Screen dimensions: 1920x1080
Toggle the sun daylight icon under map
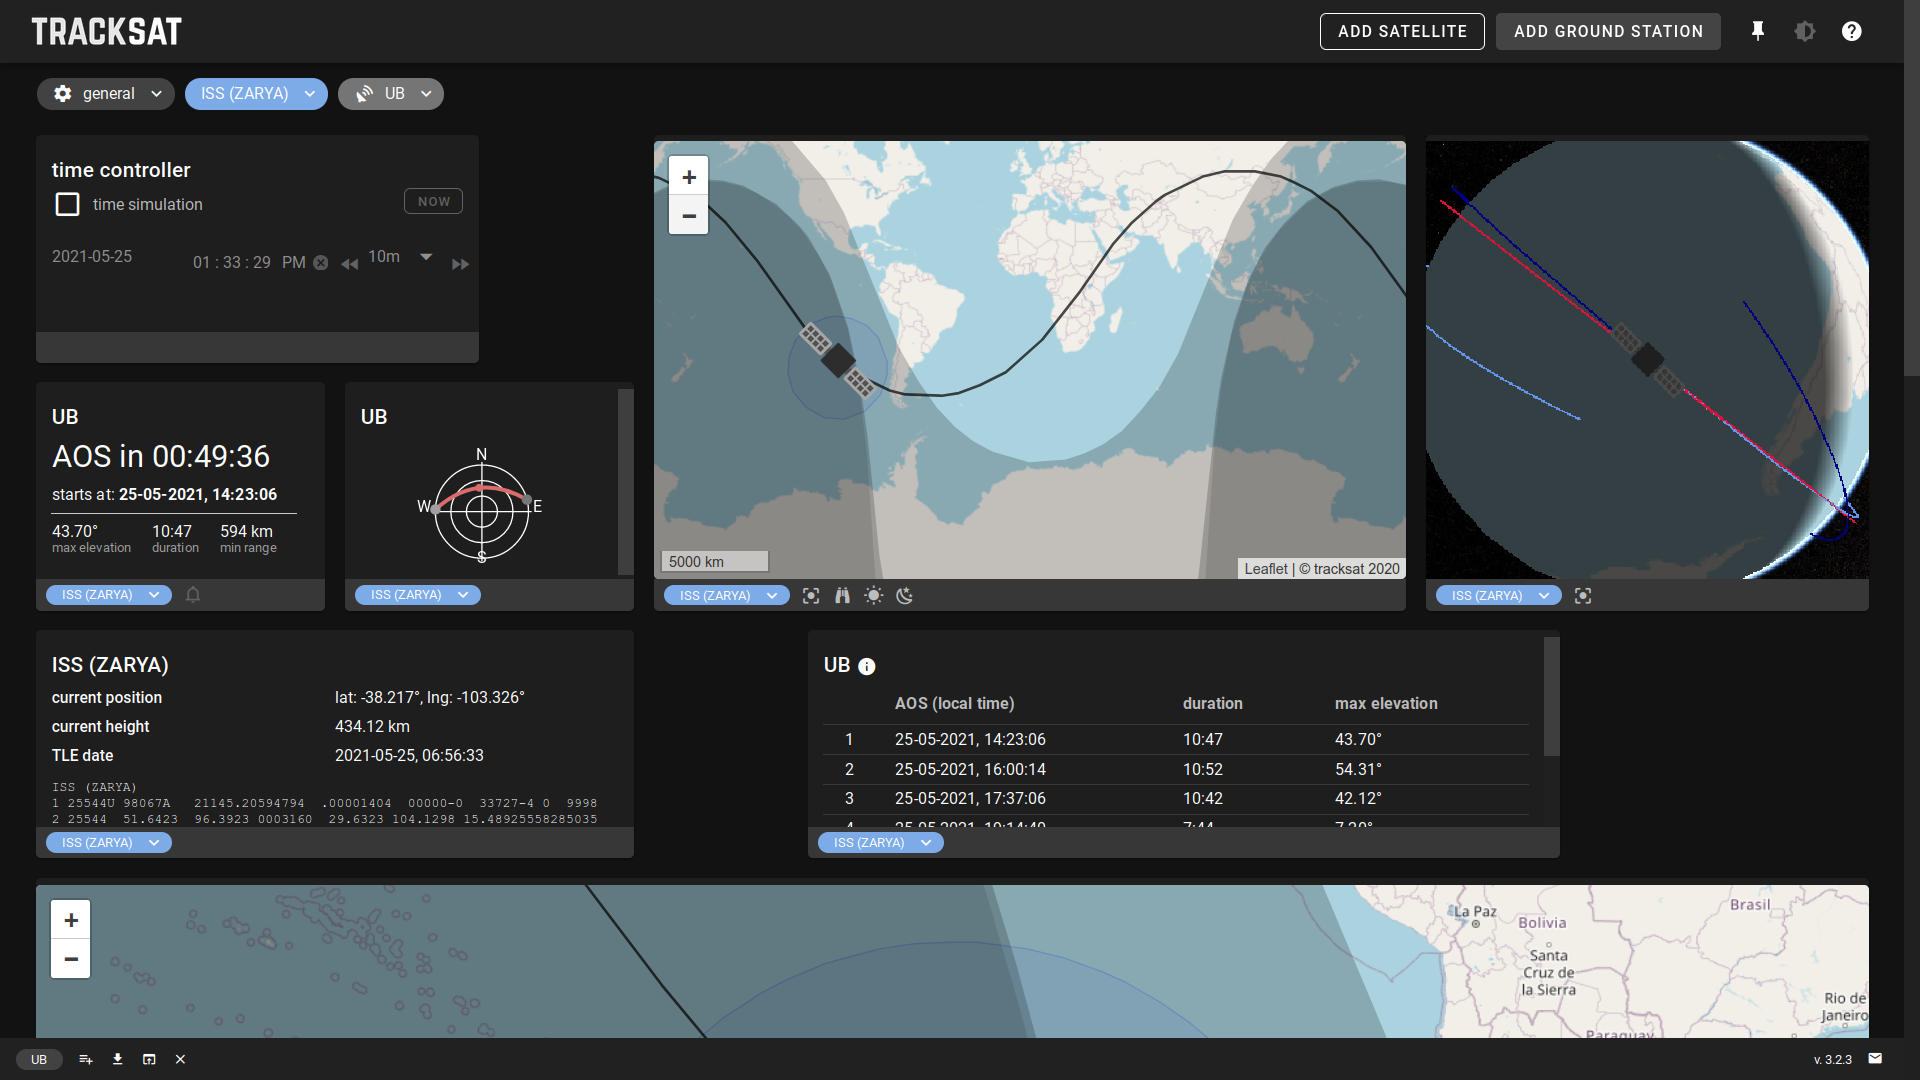tap(873, 596)
